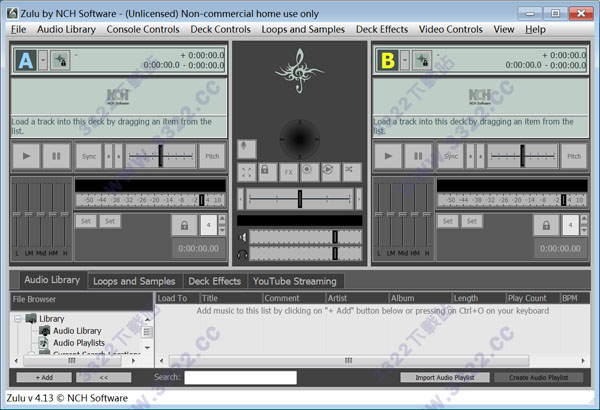Collapse the Library tree node
The height and width of the screenshot is (410, 600).
tap(18, 319)
